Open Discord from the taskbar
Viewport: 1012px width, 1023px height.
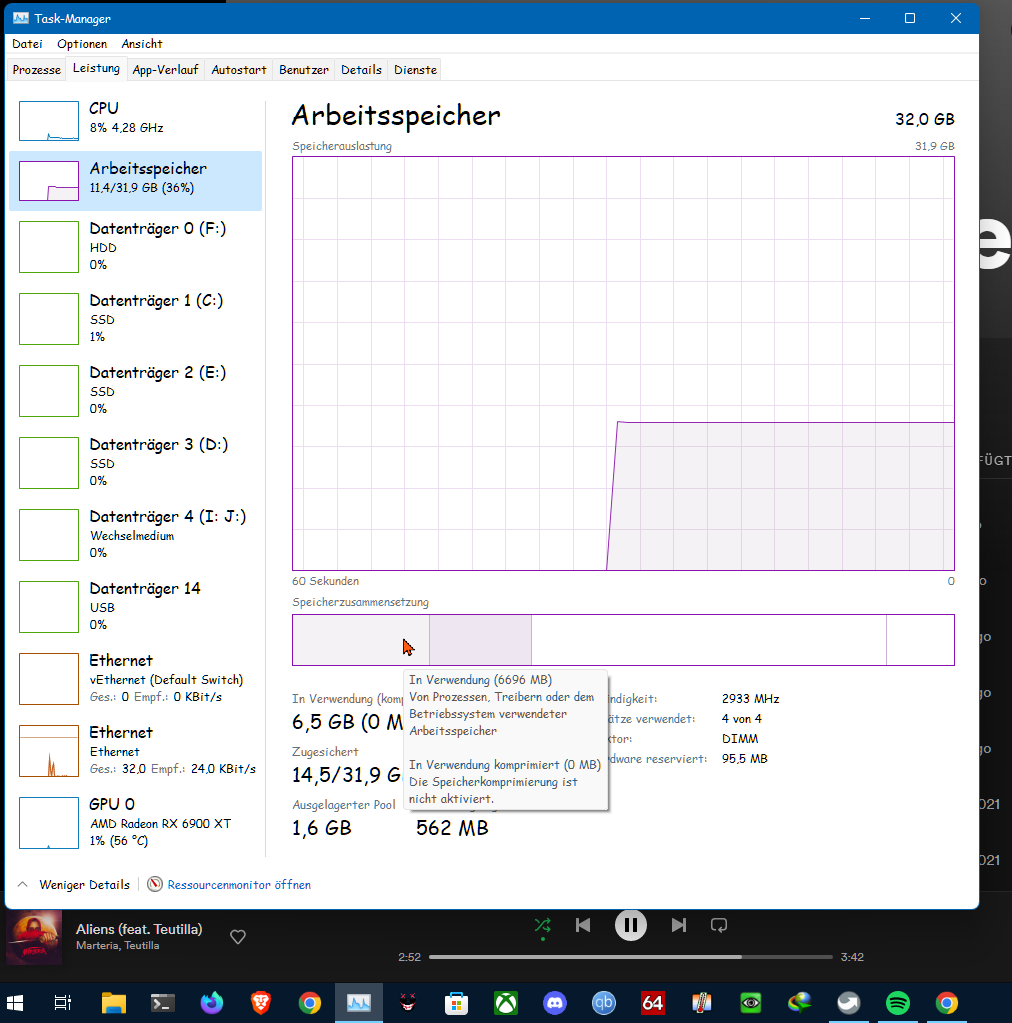click(x=555, y=1003)
